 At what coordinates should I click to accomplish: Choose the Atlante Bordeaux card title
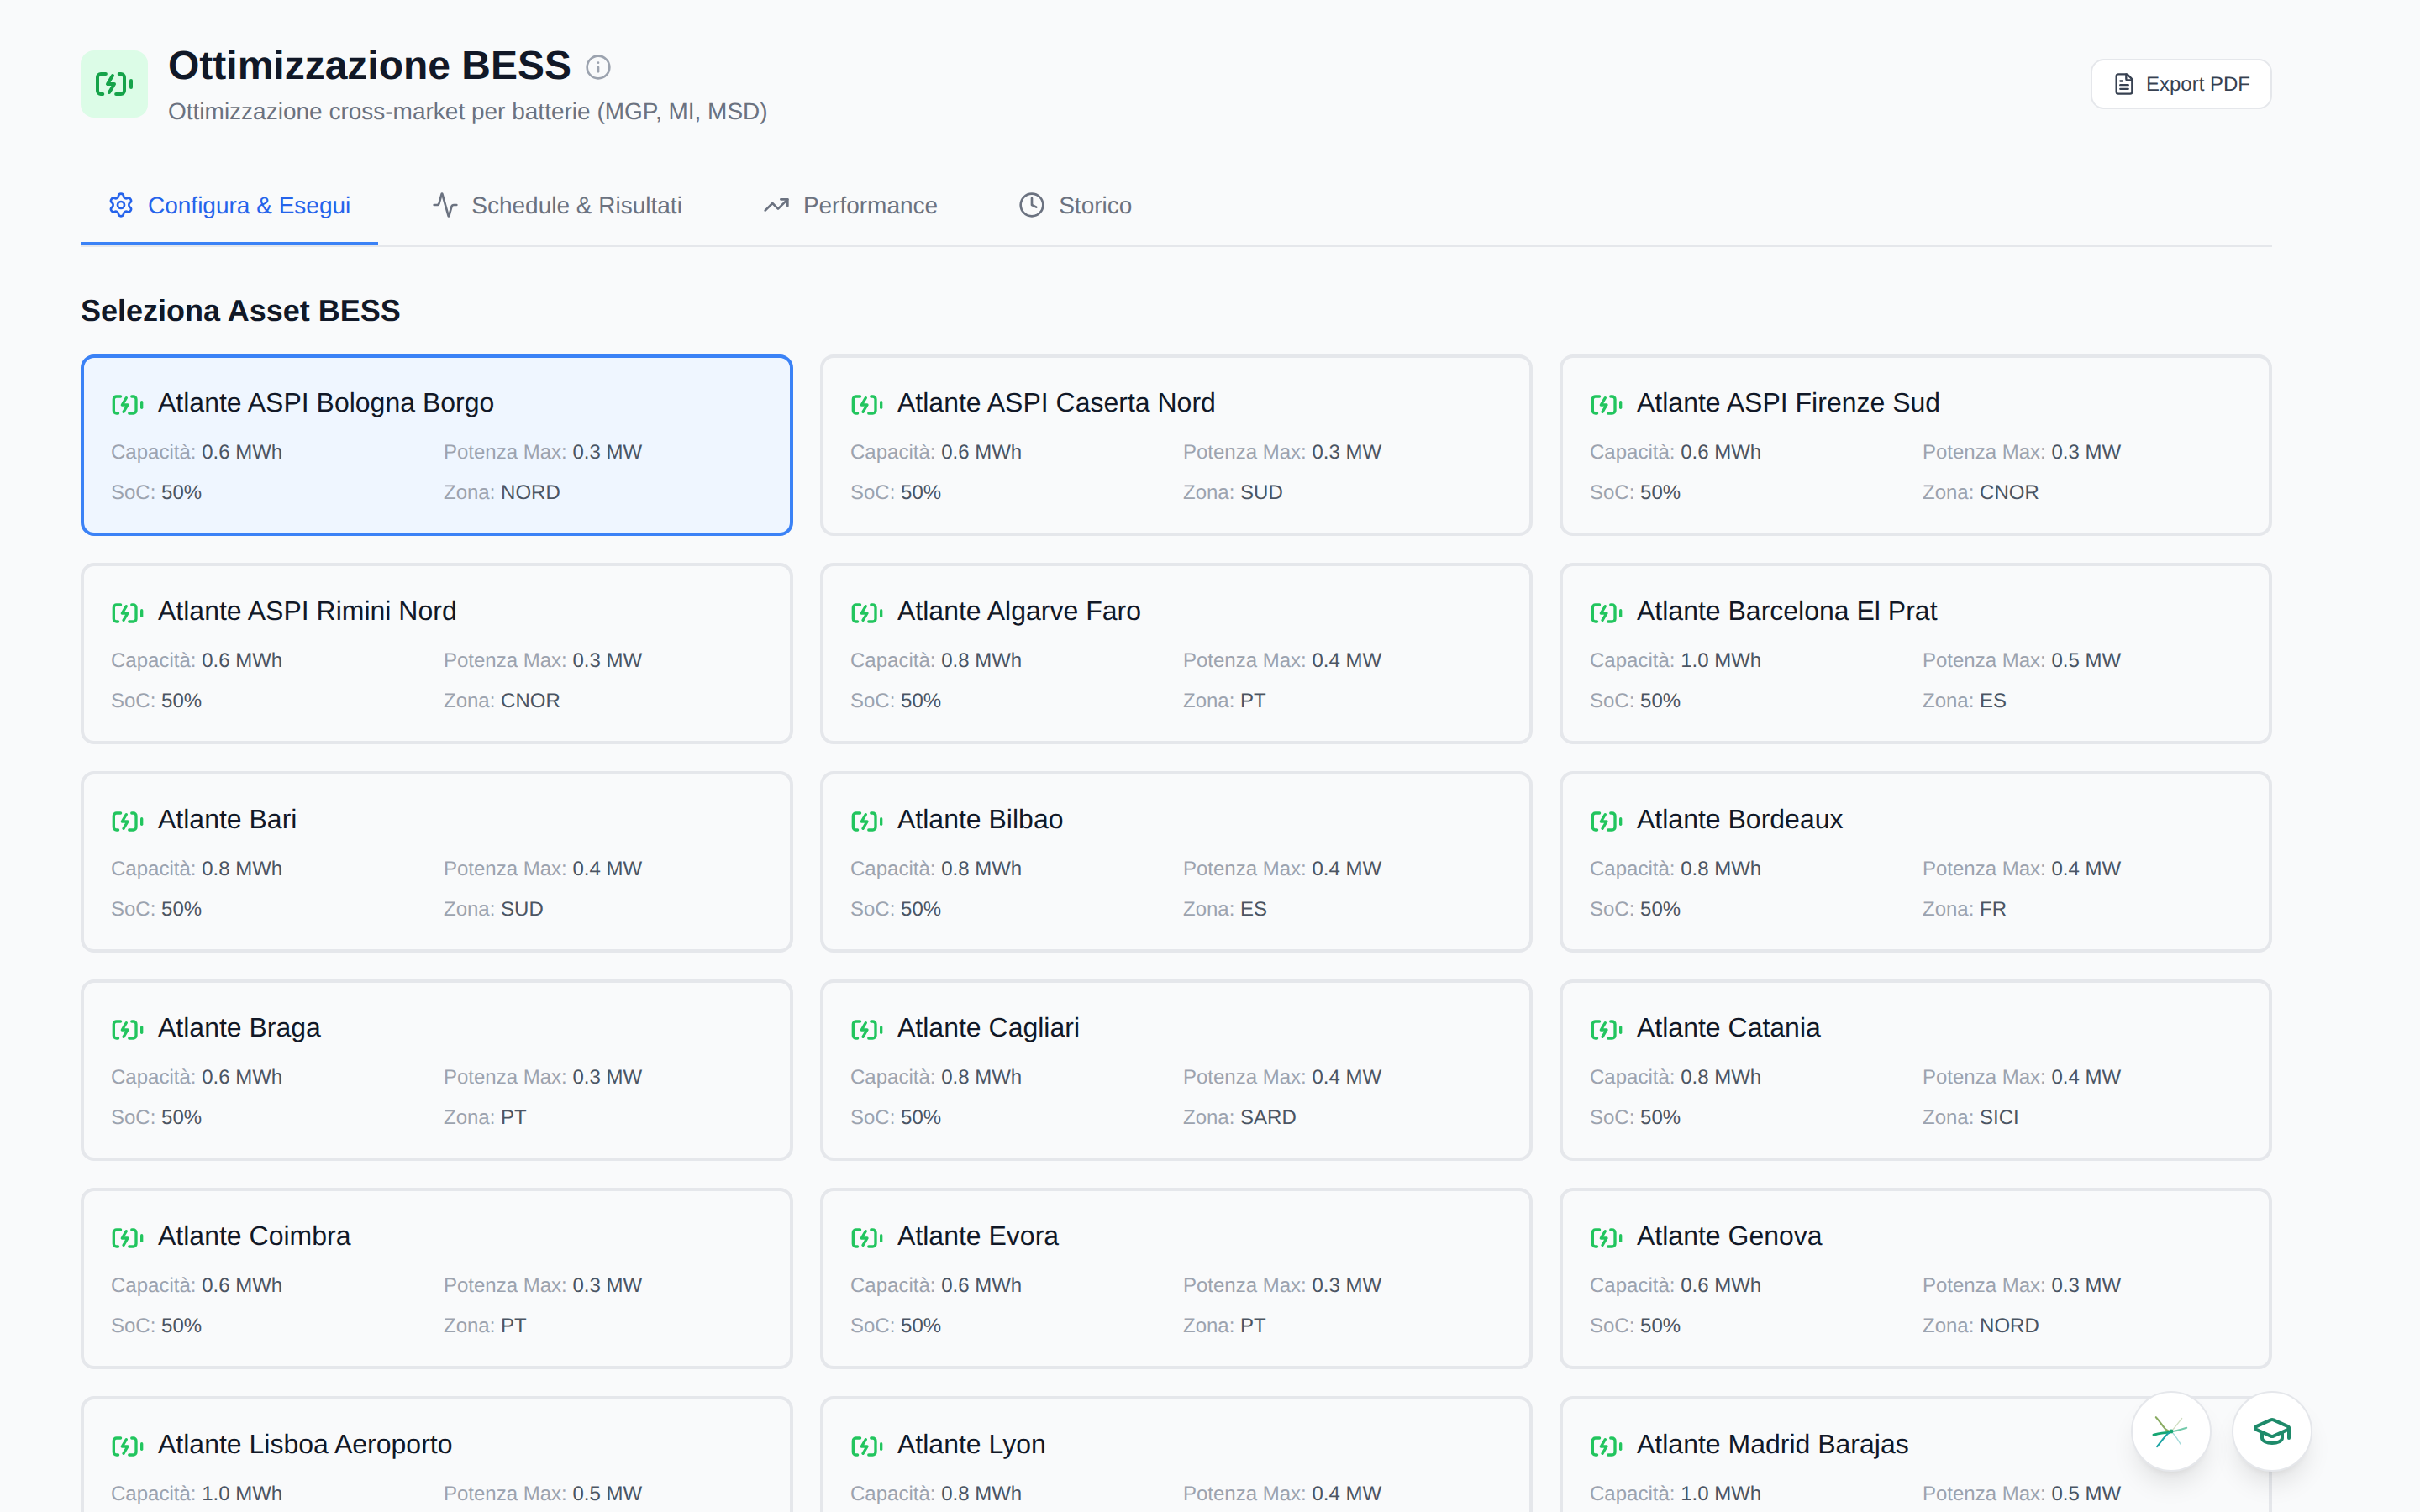click(x=1740, y=819)
